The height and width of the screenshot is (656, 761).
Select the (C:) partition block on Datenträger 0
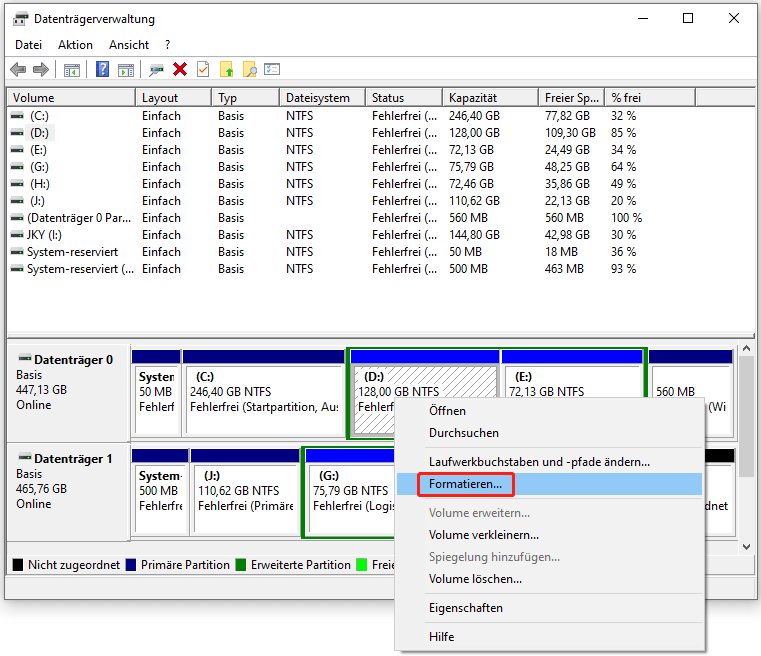[264, 392]
